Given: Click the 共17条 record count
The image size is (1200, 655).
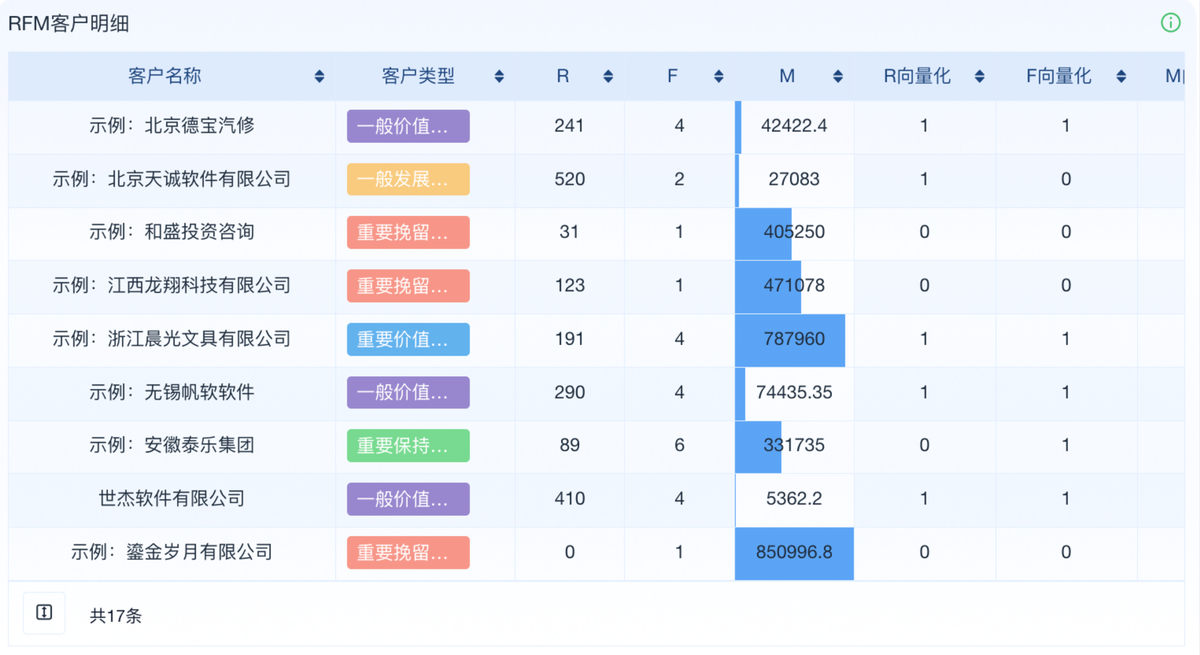Looking at the screenshot, I should coord(116,616).
